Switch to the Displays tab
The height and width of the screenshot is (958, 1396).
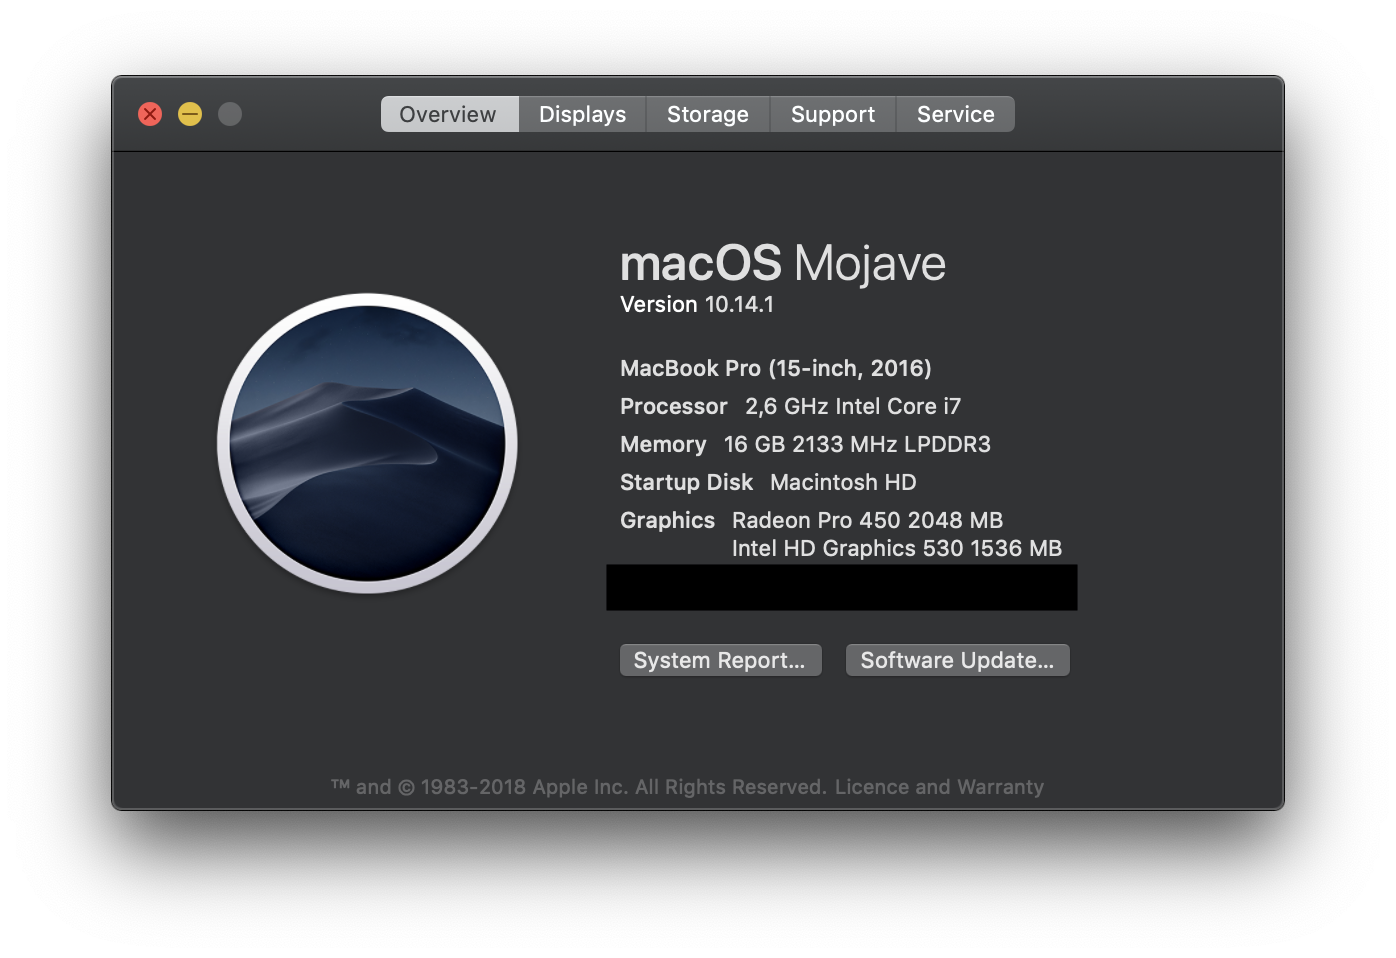click(x=582, y=114)
